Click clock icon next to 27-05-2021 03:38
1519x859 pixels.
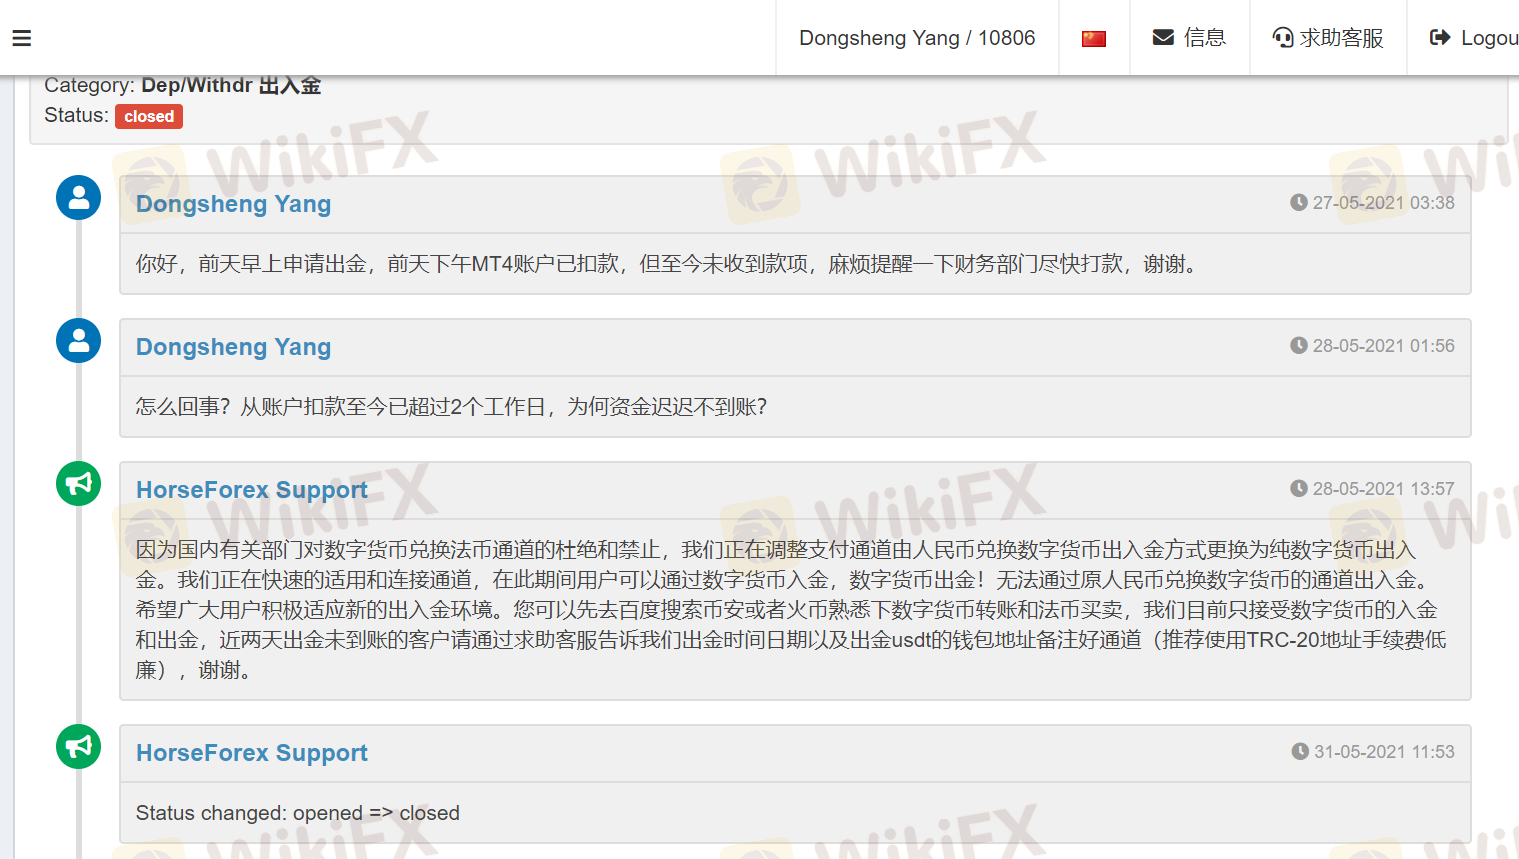coord(1299,203)
